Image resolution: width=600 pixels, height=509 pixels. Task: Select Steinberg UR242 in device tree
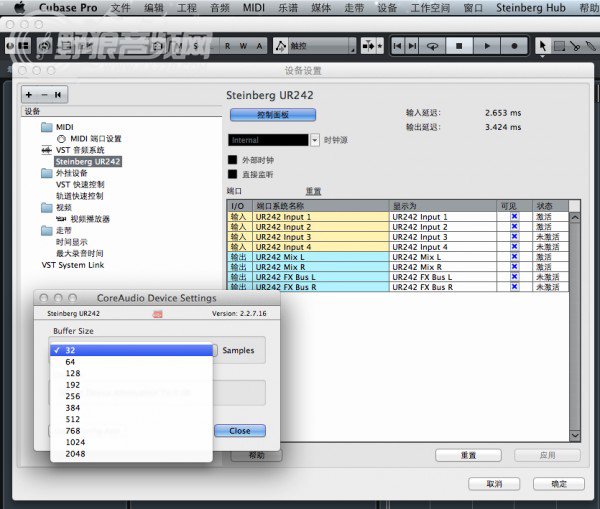(88, 162)
